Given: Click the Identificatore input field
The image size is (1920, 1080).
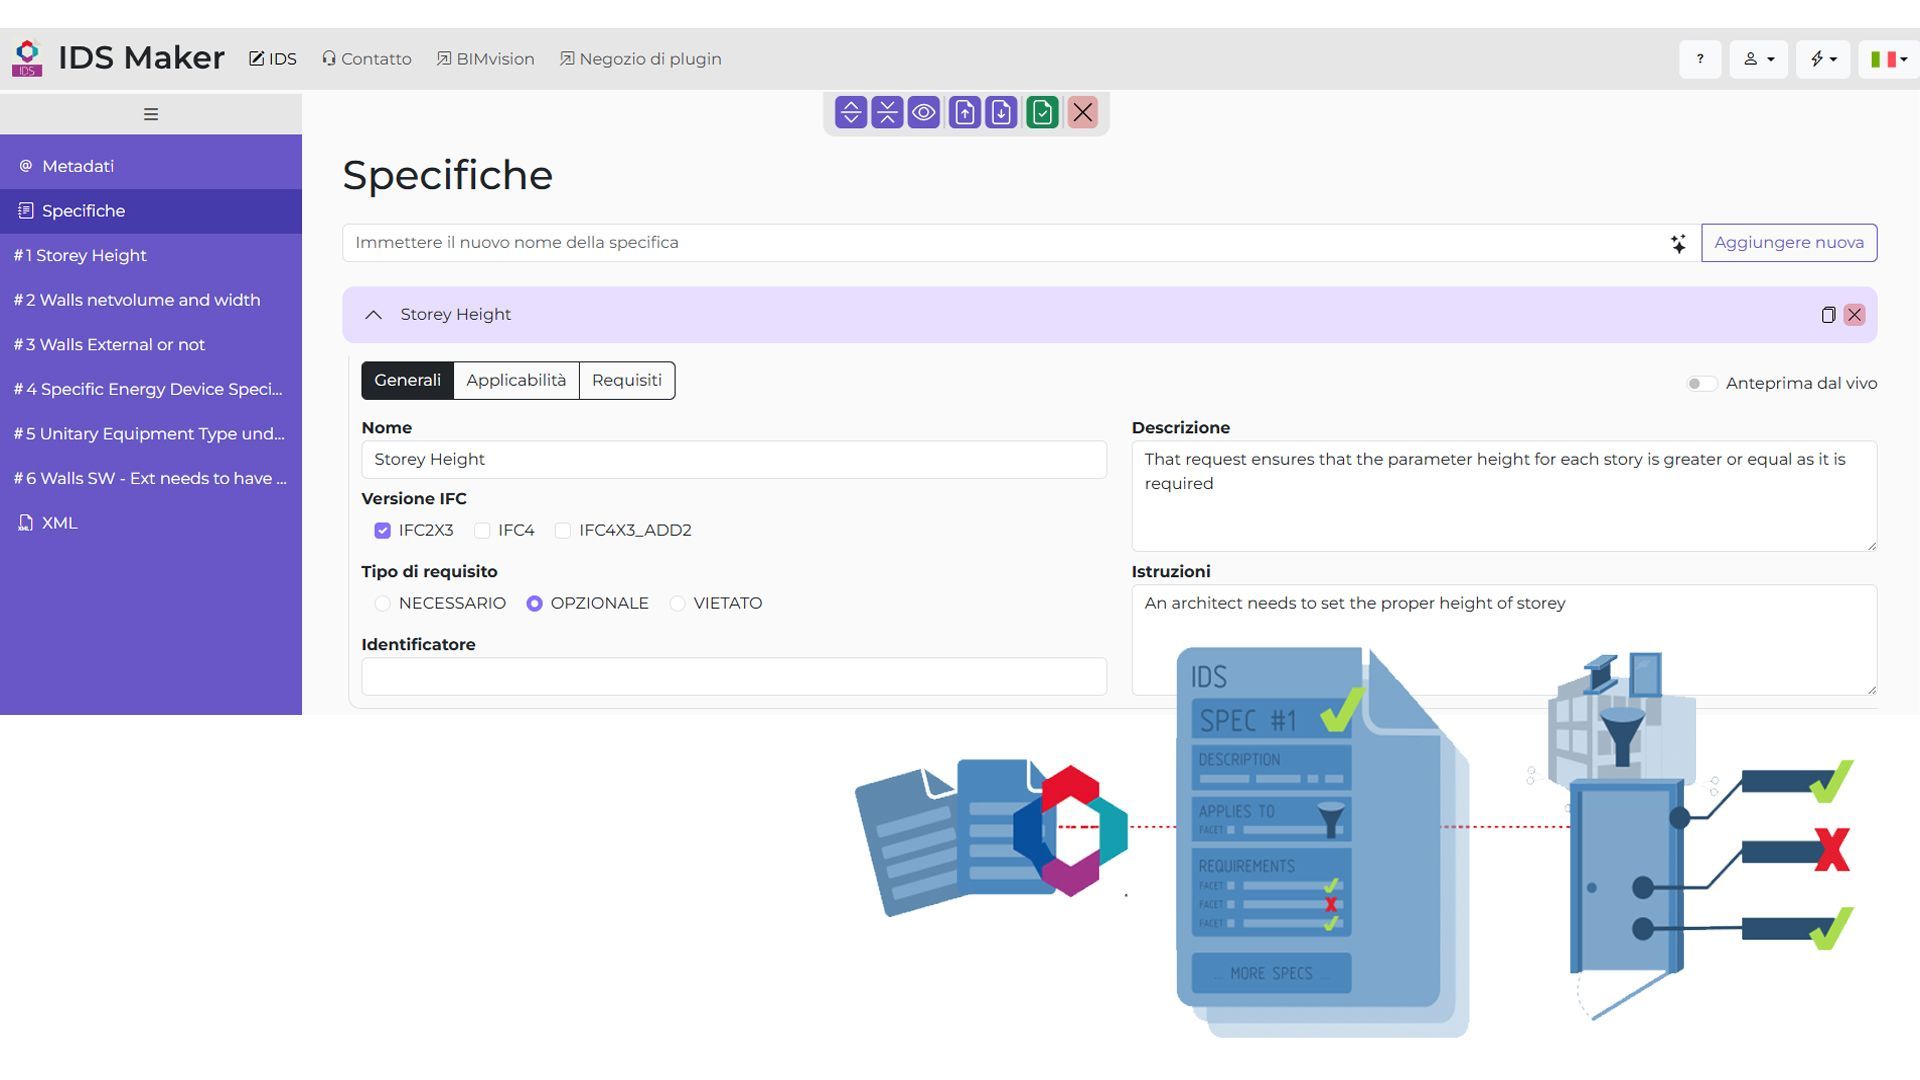Looking at the screenshot, I should 733,677.
